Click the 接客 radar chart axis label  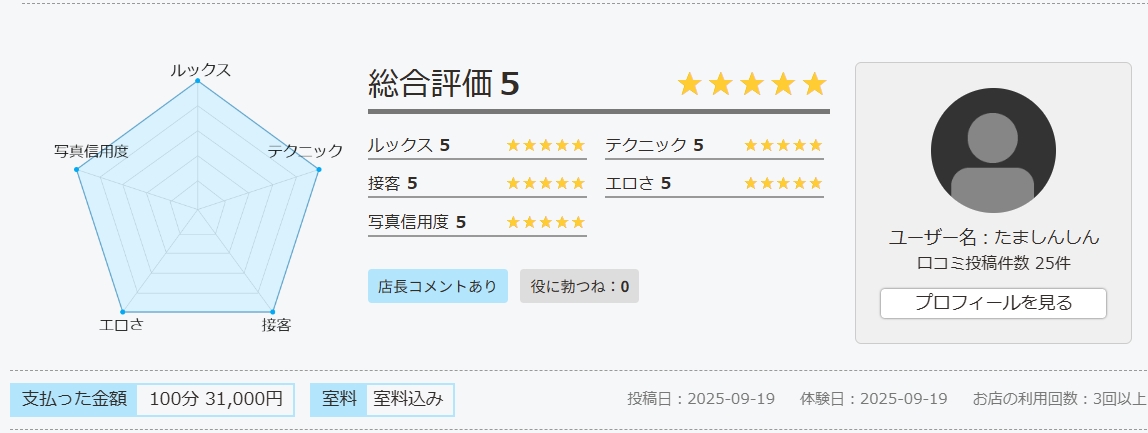[x=276, y=324]
